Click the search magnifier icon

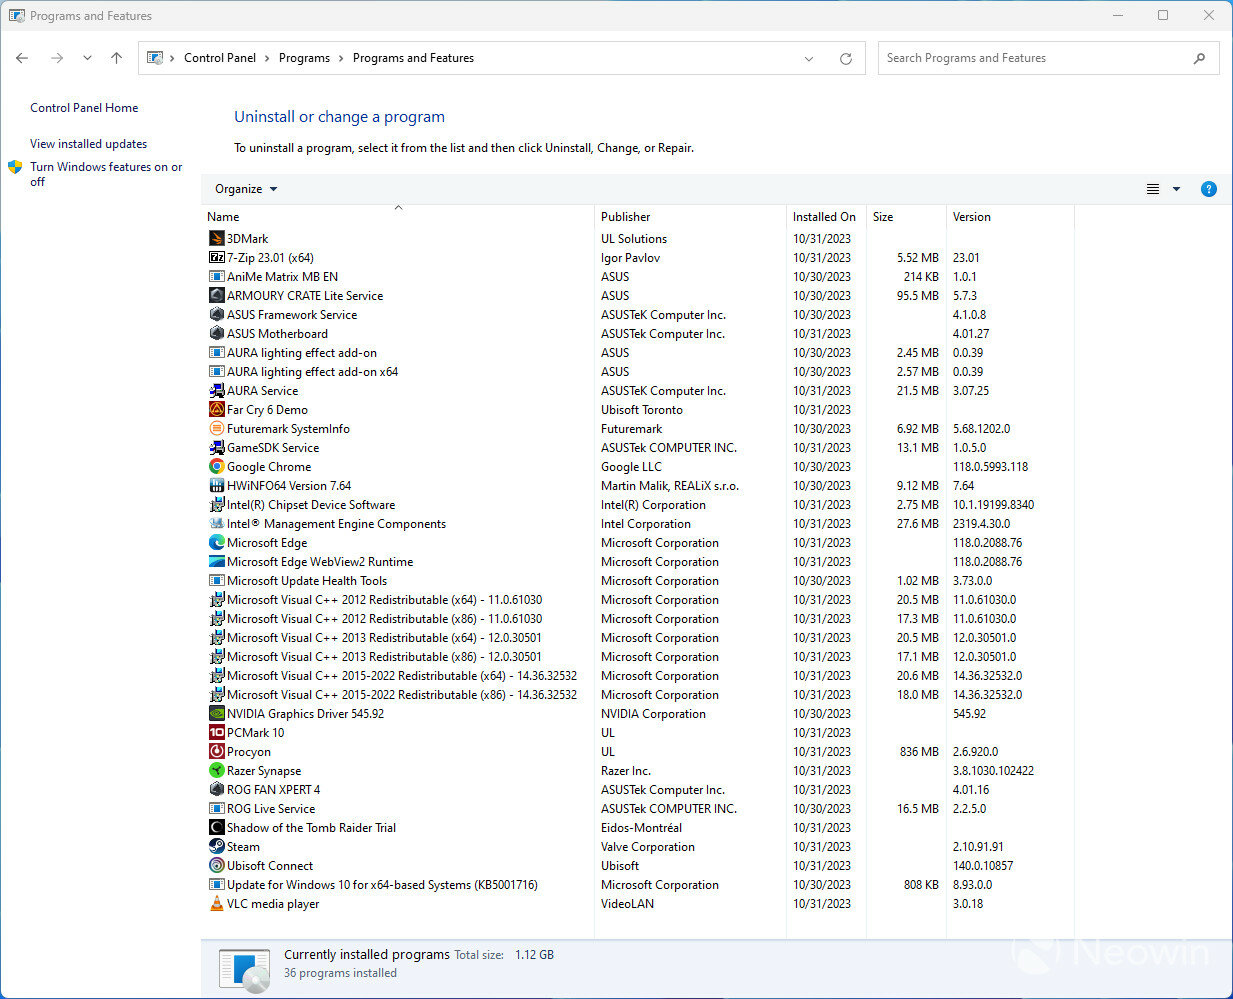1199,58
